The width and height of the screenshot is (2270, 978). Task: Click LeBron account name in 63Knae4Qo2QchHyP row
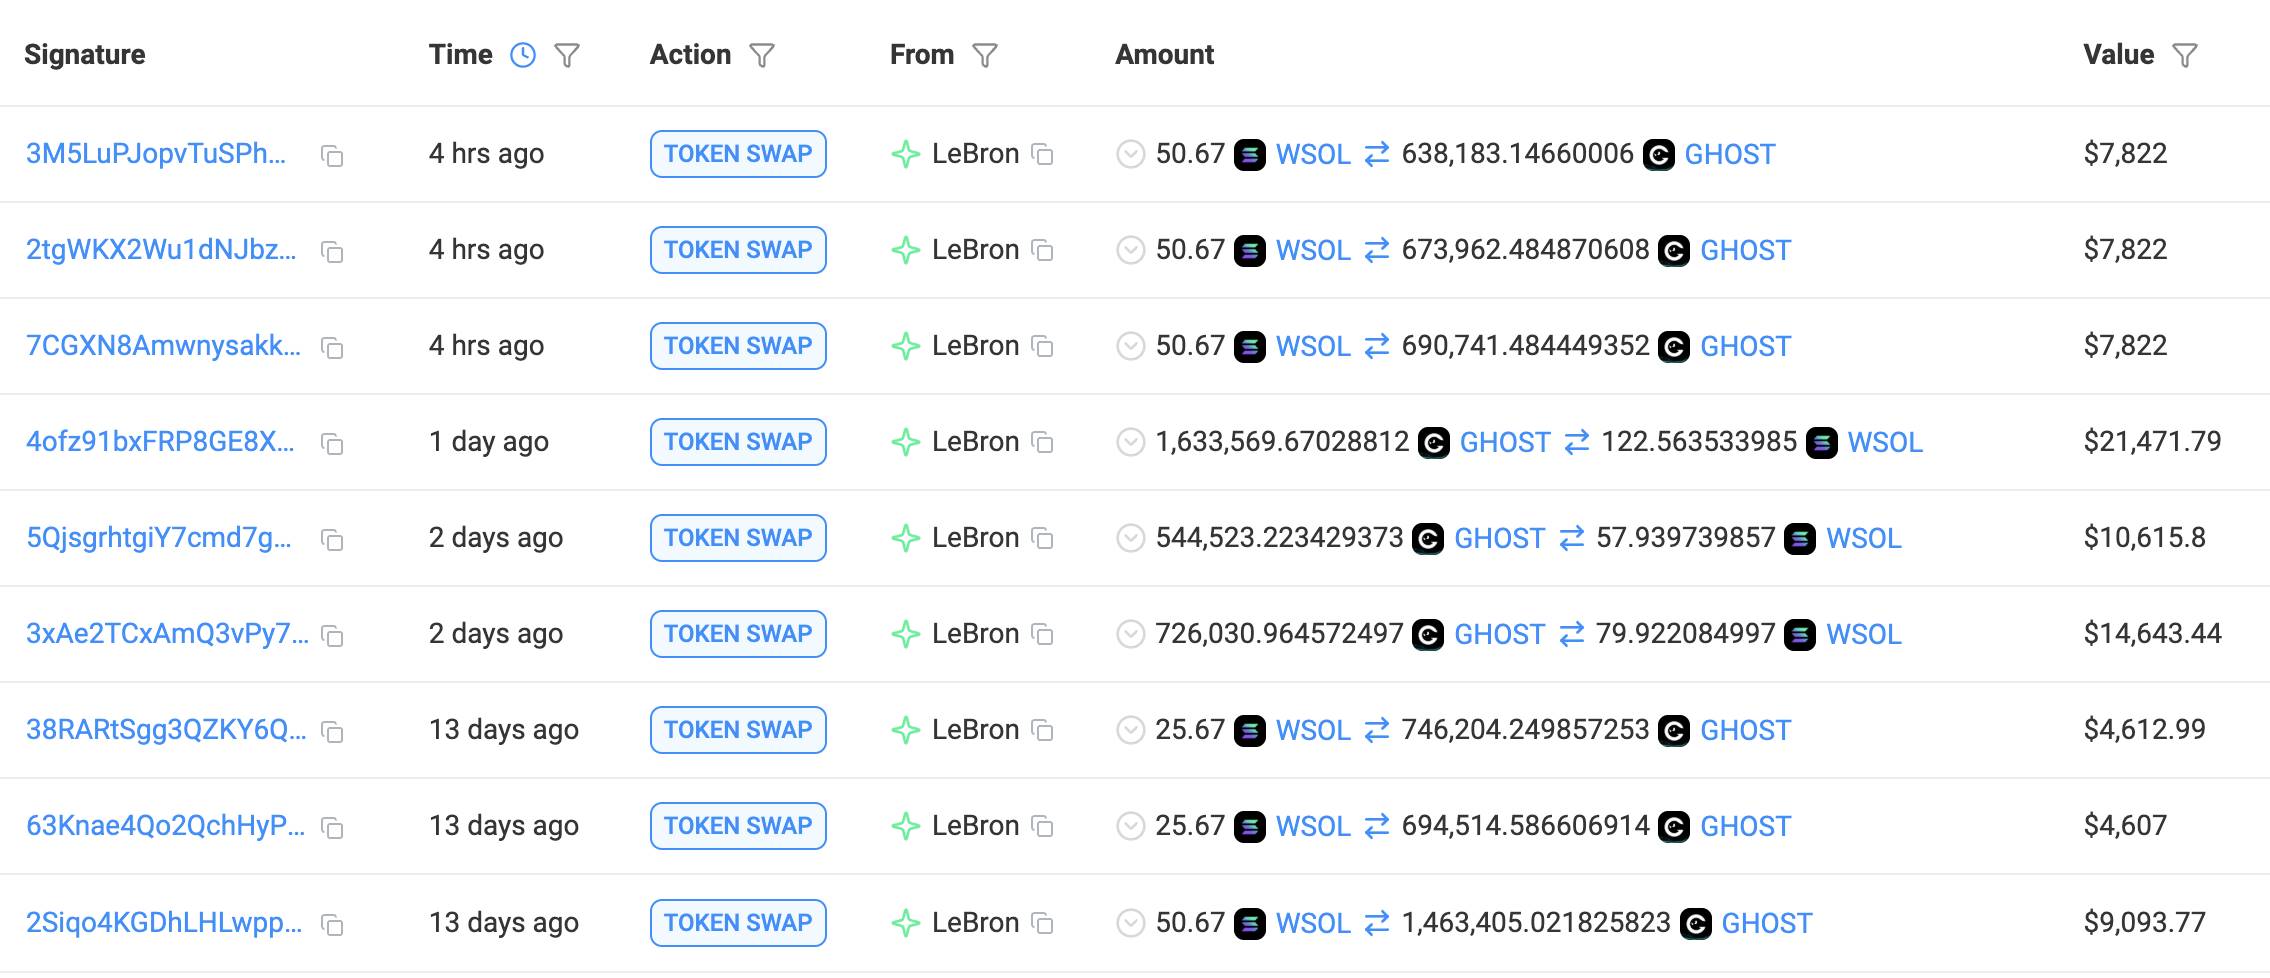click(x=975, y=826)
